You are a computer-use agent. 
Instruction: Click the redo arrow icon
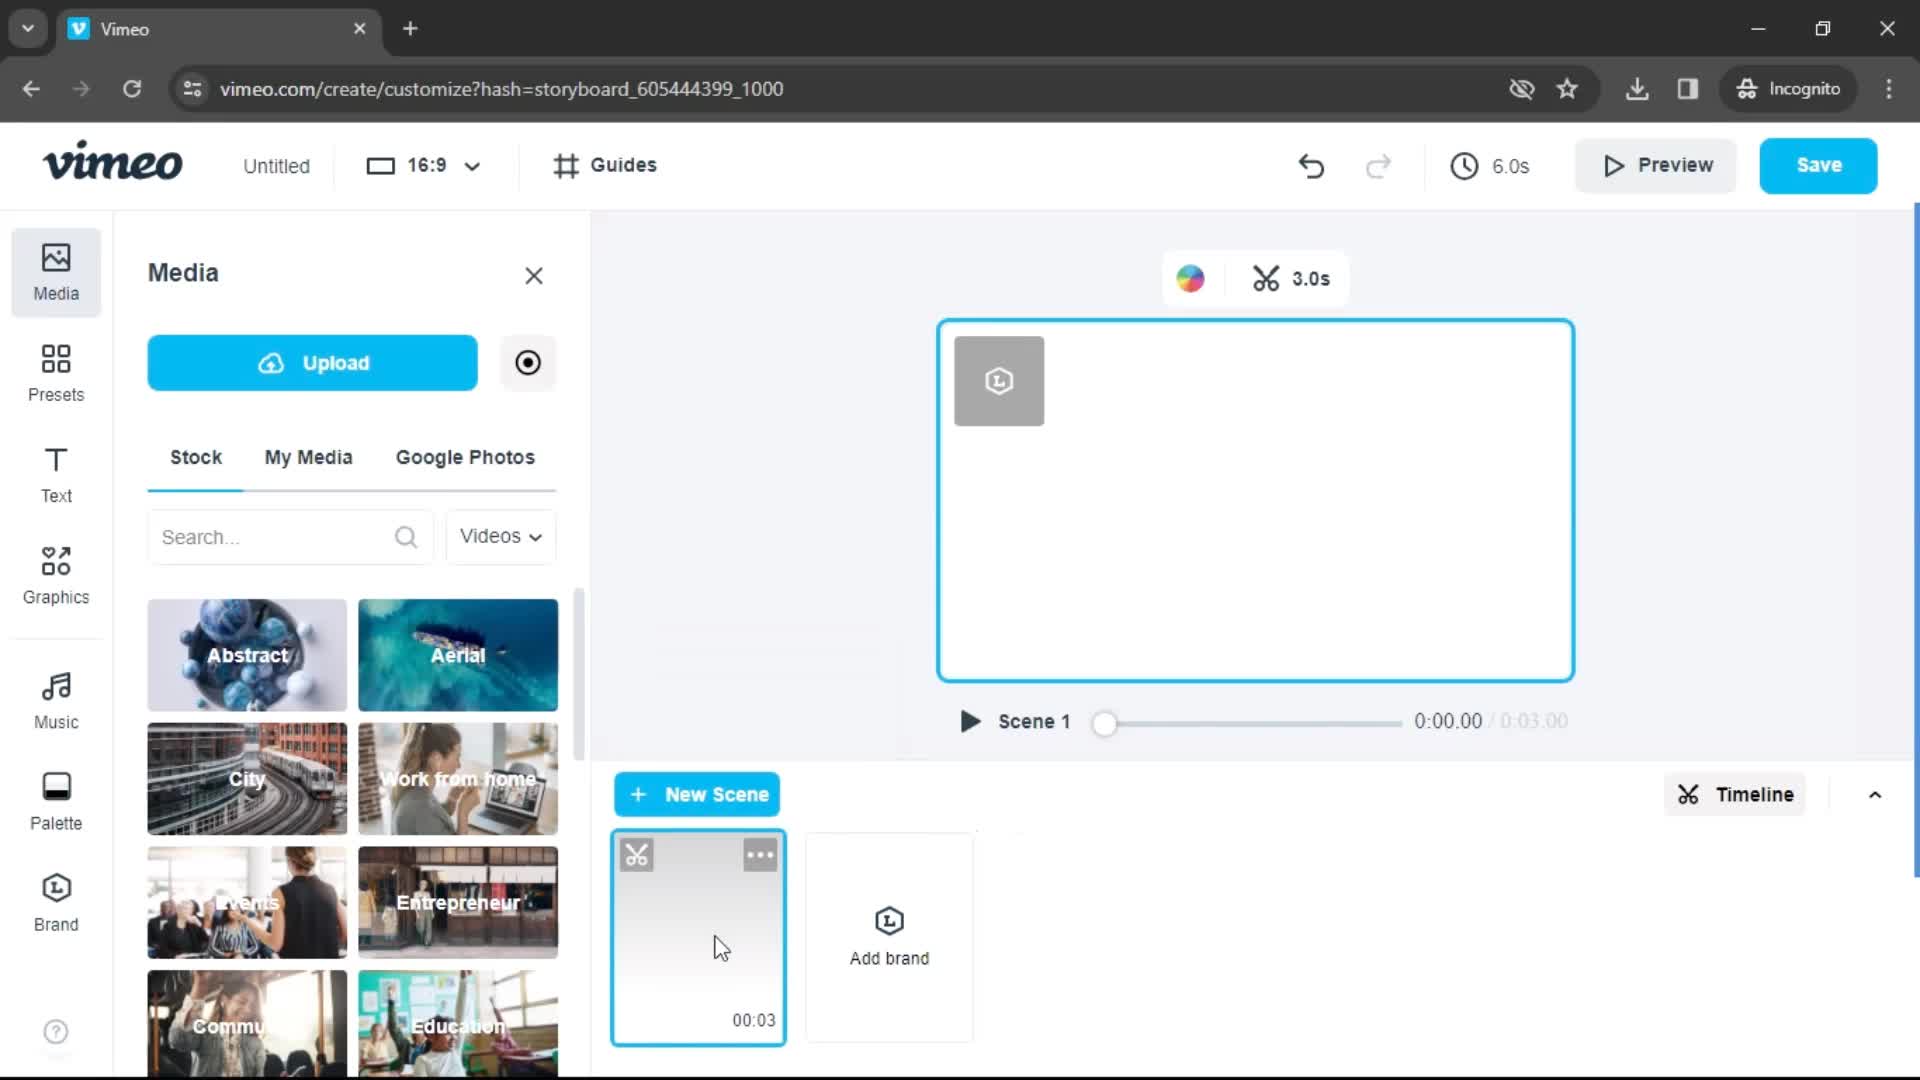point(1377,165)
